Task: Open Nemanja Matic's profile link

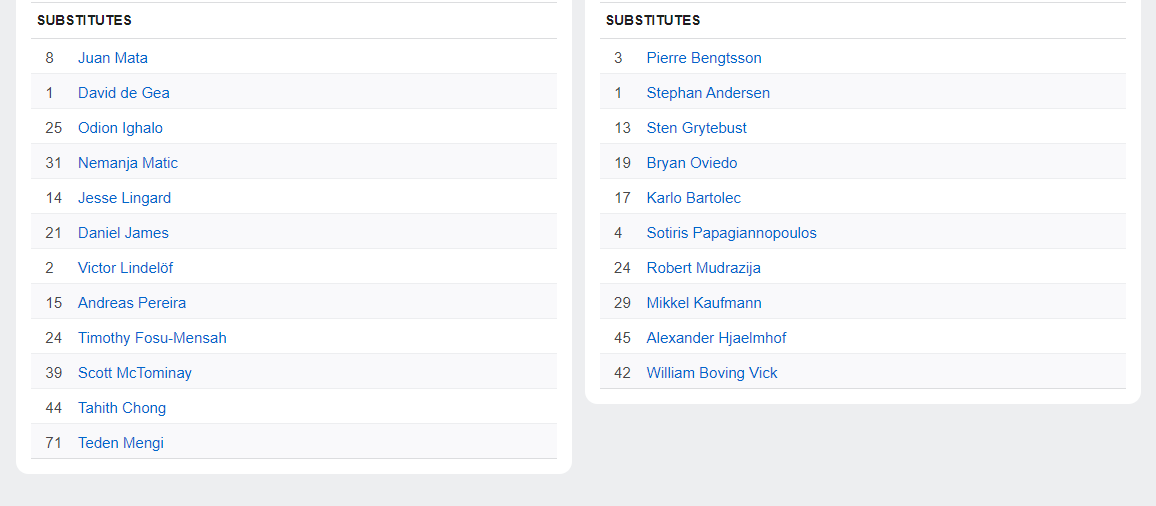Action: (128, 163)
